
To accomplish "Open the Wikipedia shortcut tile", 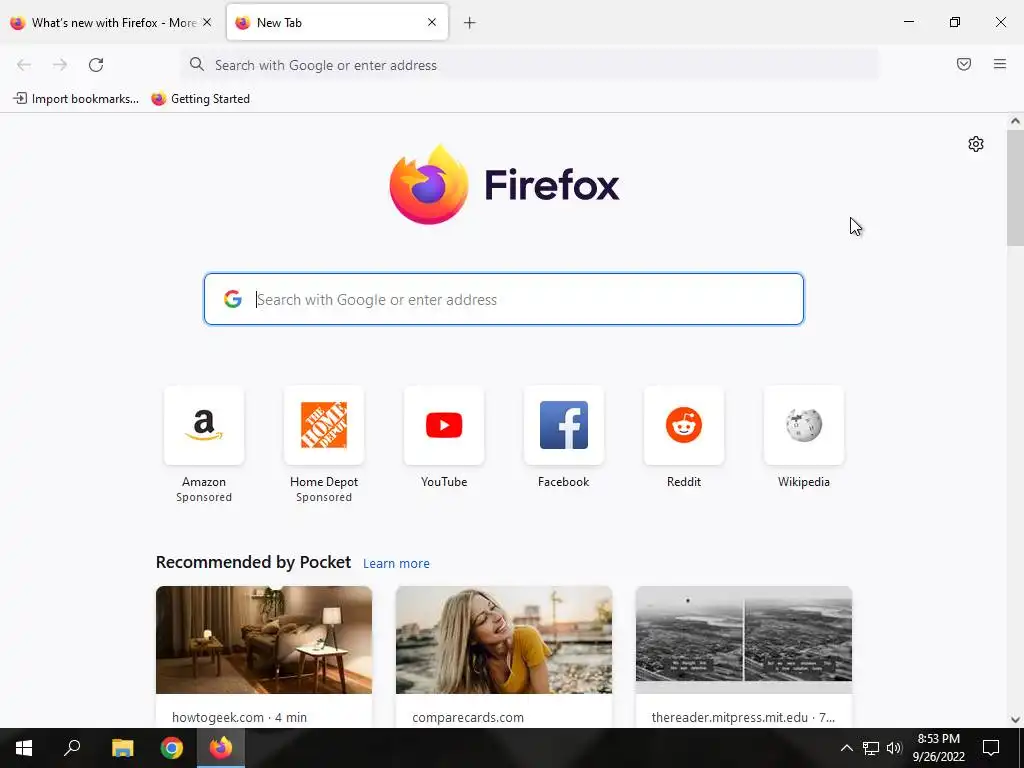I will 804,425.
